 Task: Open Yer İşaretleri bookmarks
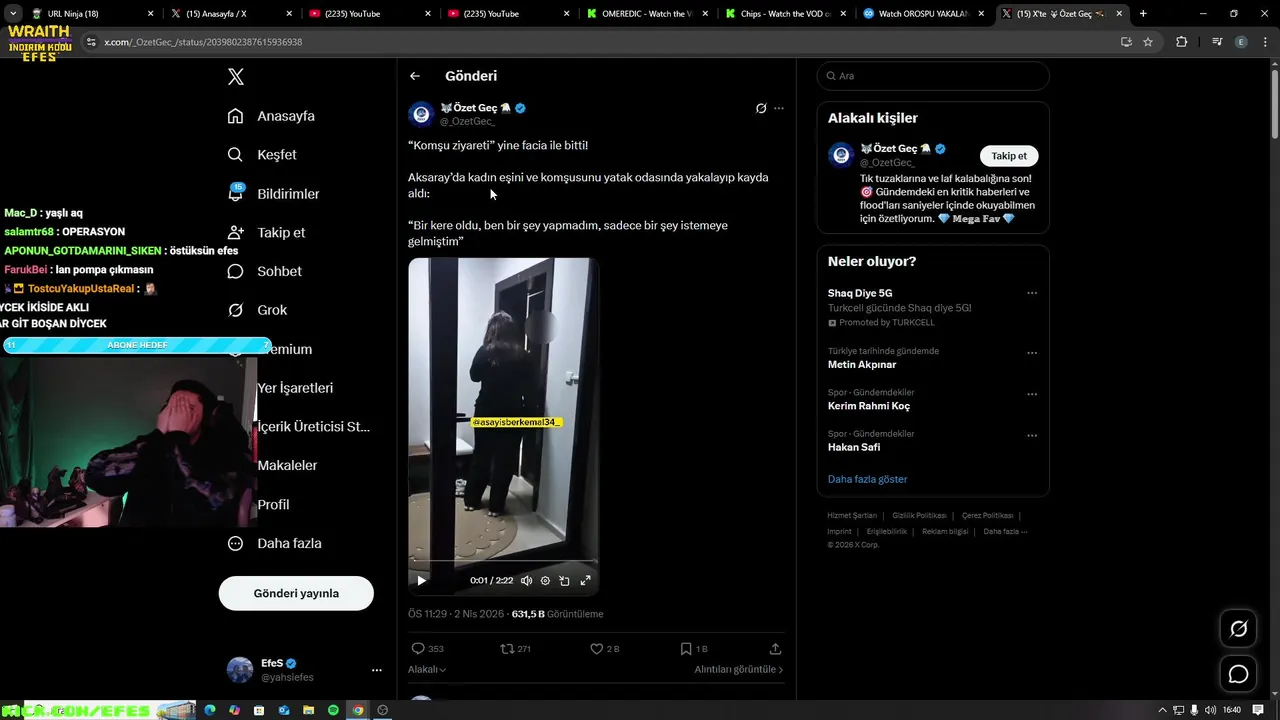(x=295, y=388)
